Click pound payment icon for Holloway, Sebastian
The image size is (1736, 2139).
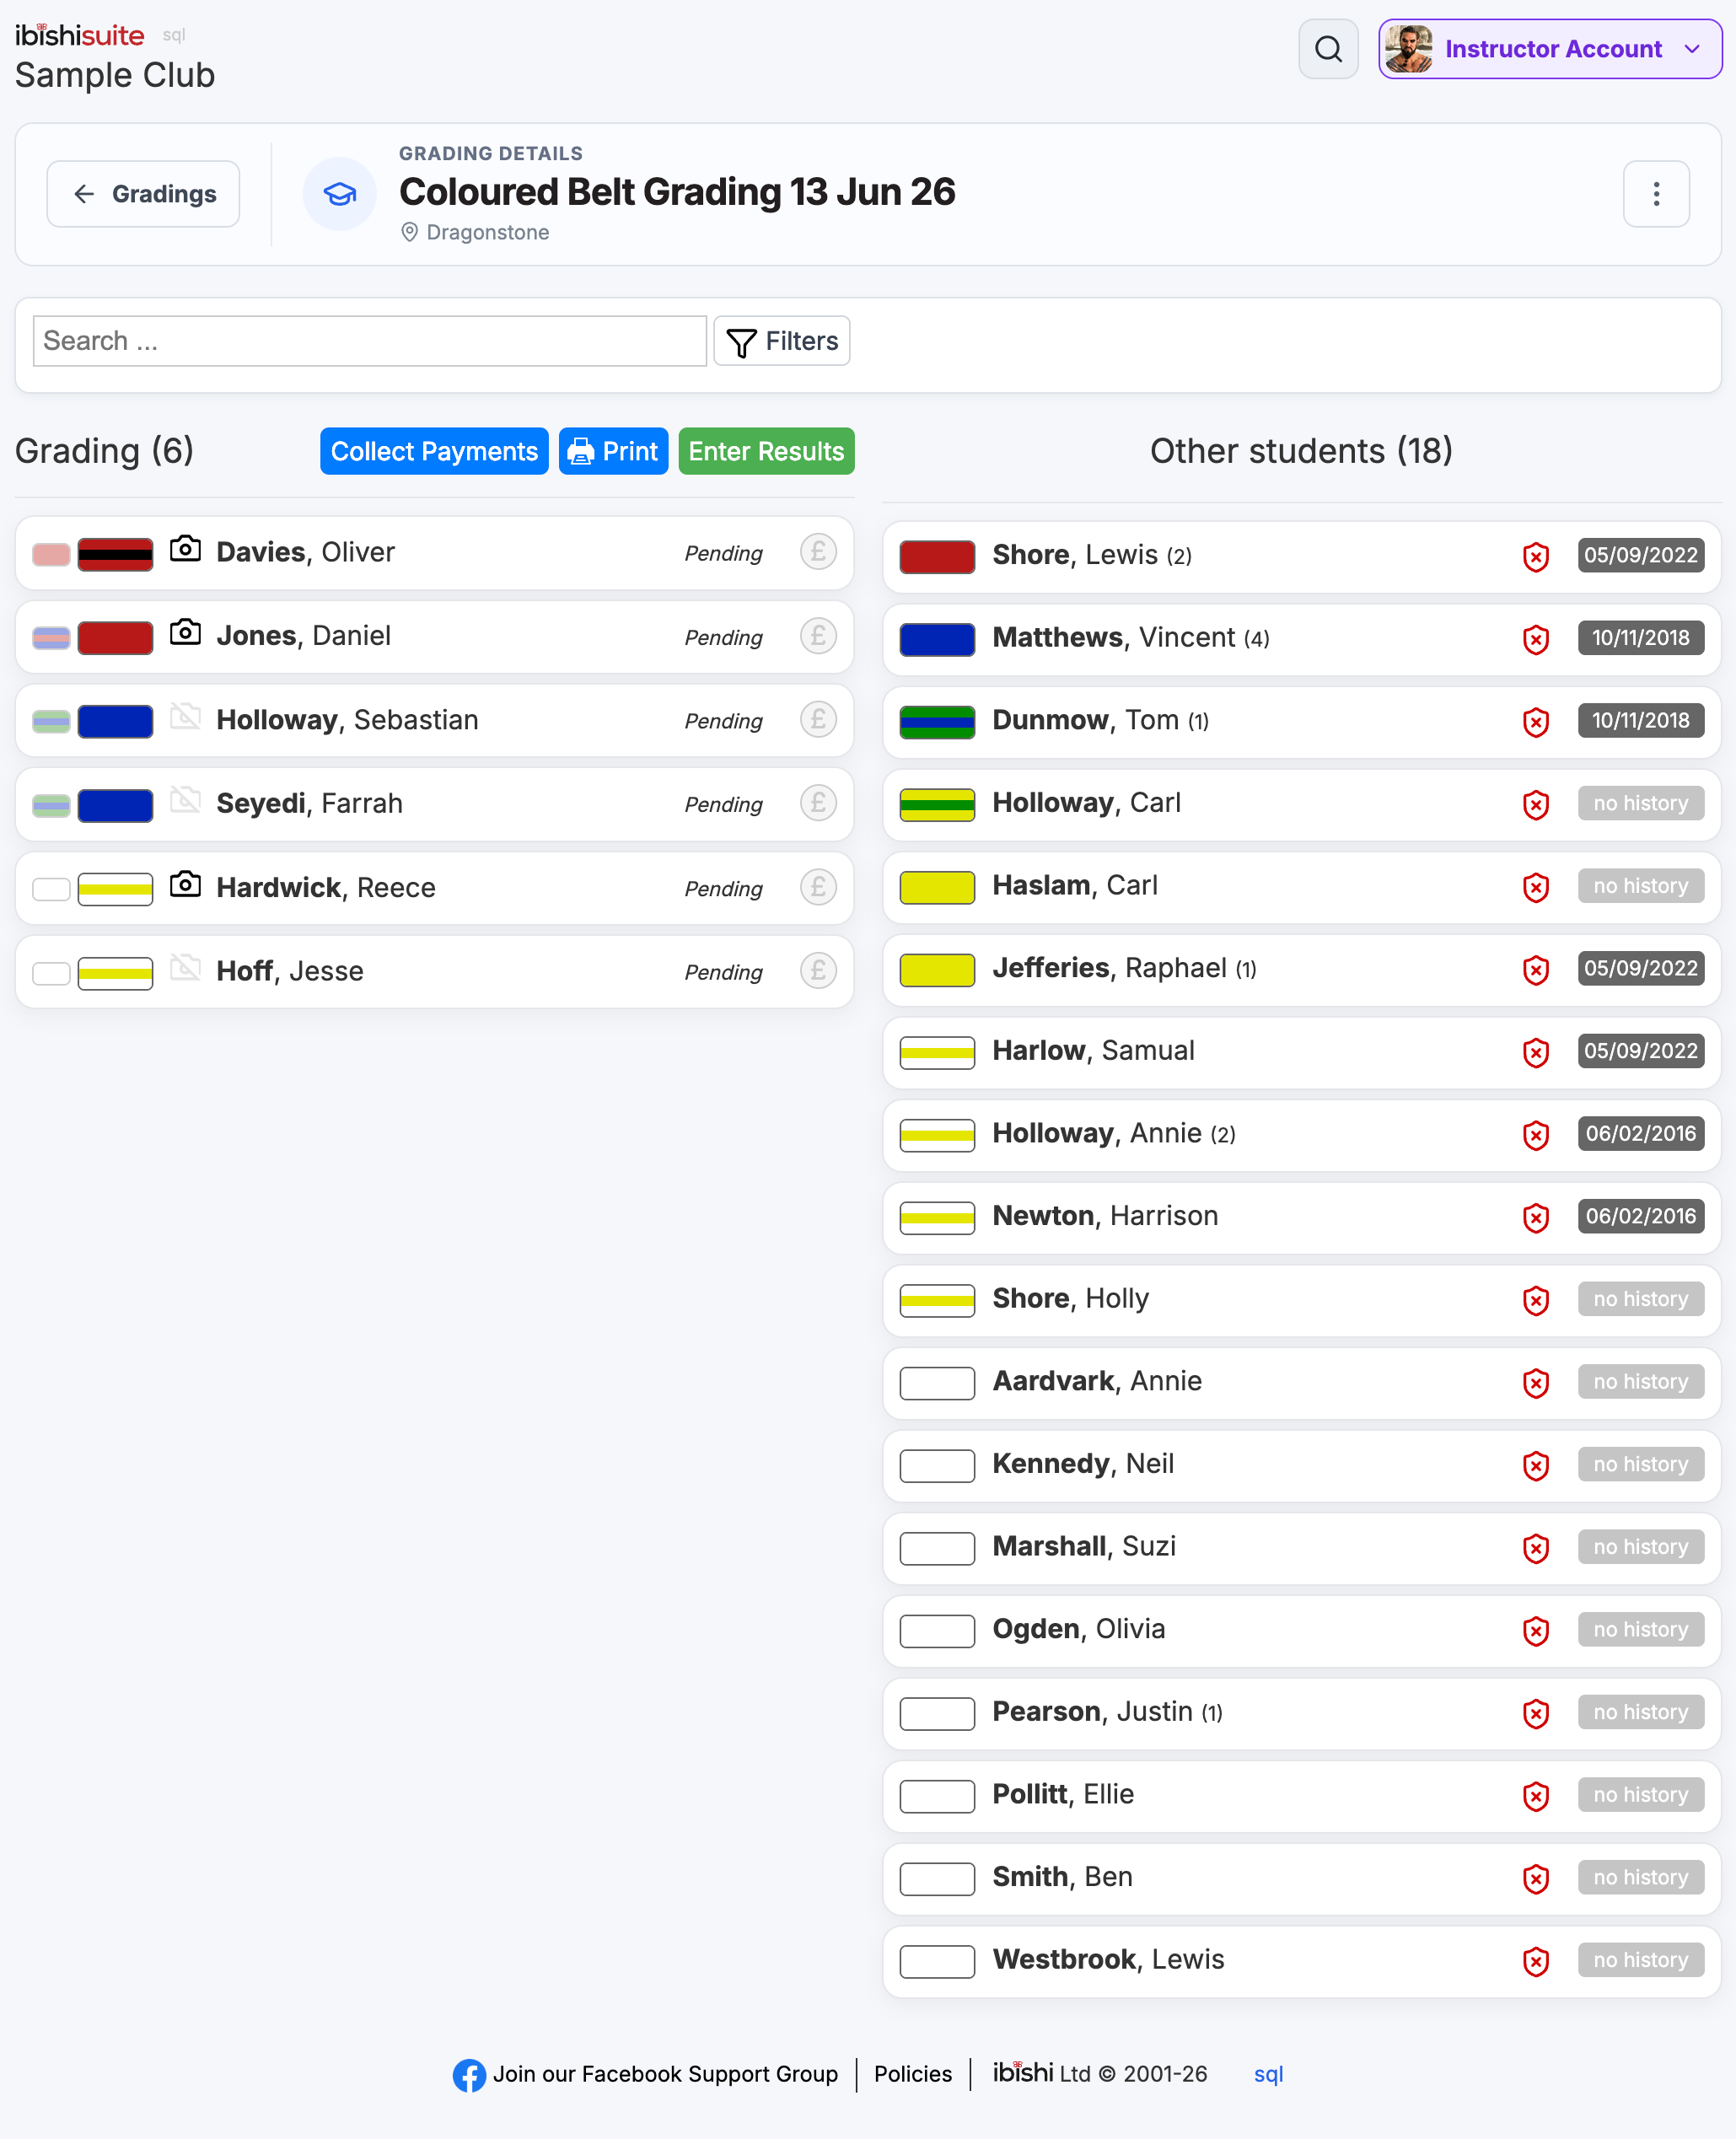pyautogui.click(x=818, y=720)
